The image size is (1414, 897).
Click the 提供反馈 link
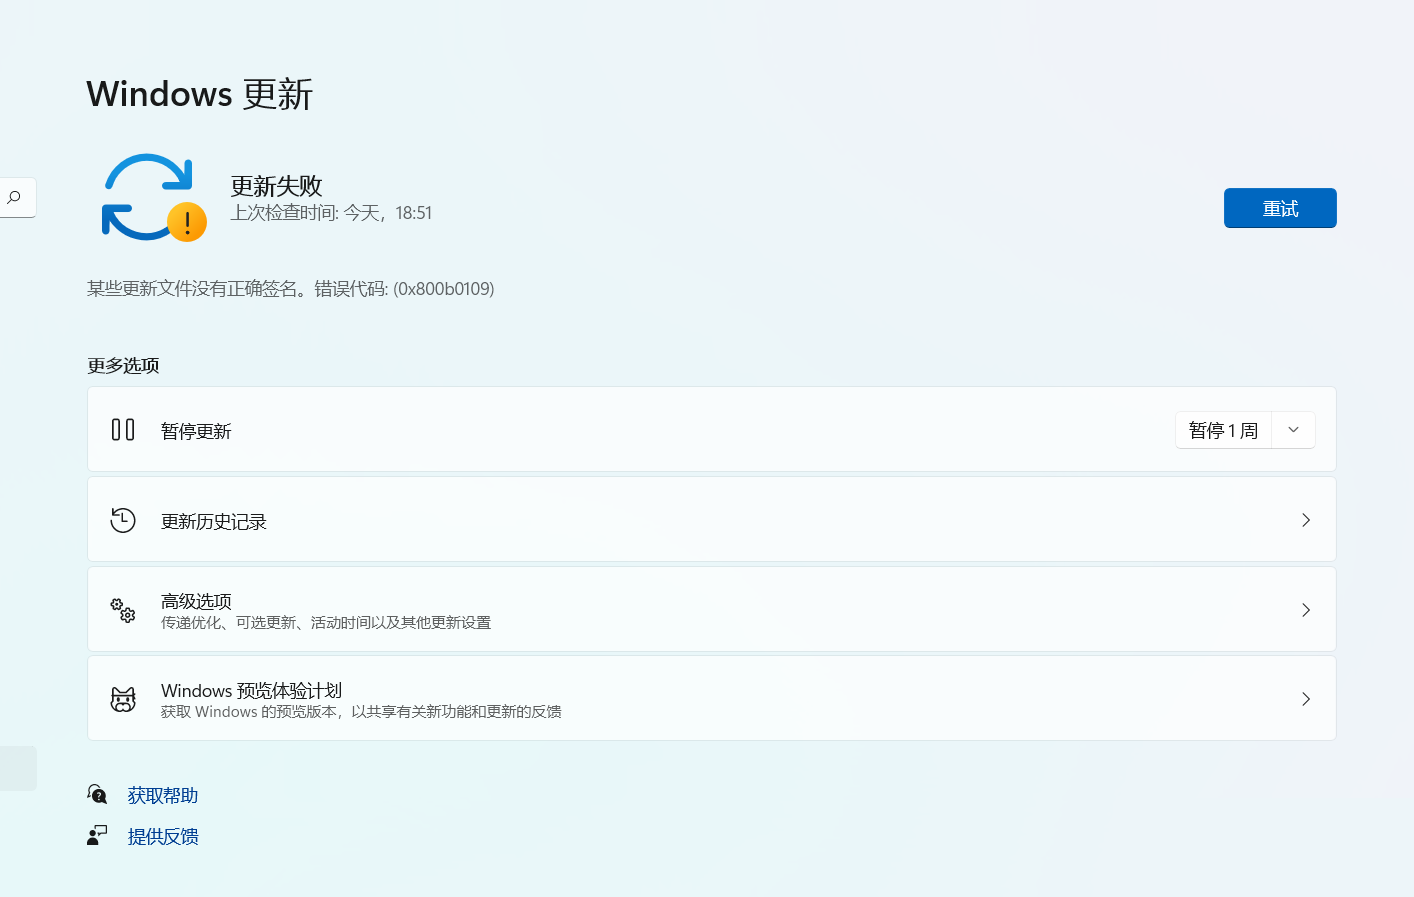(163, 835)
